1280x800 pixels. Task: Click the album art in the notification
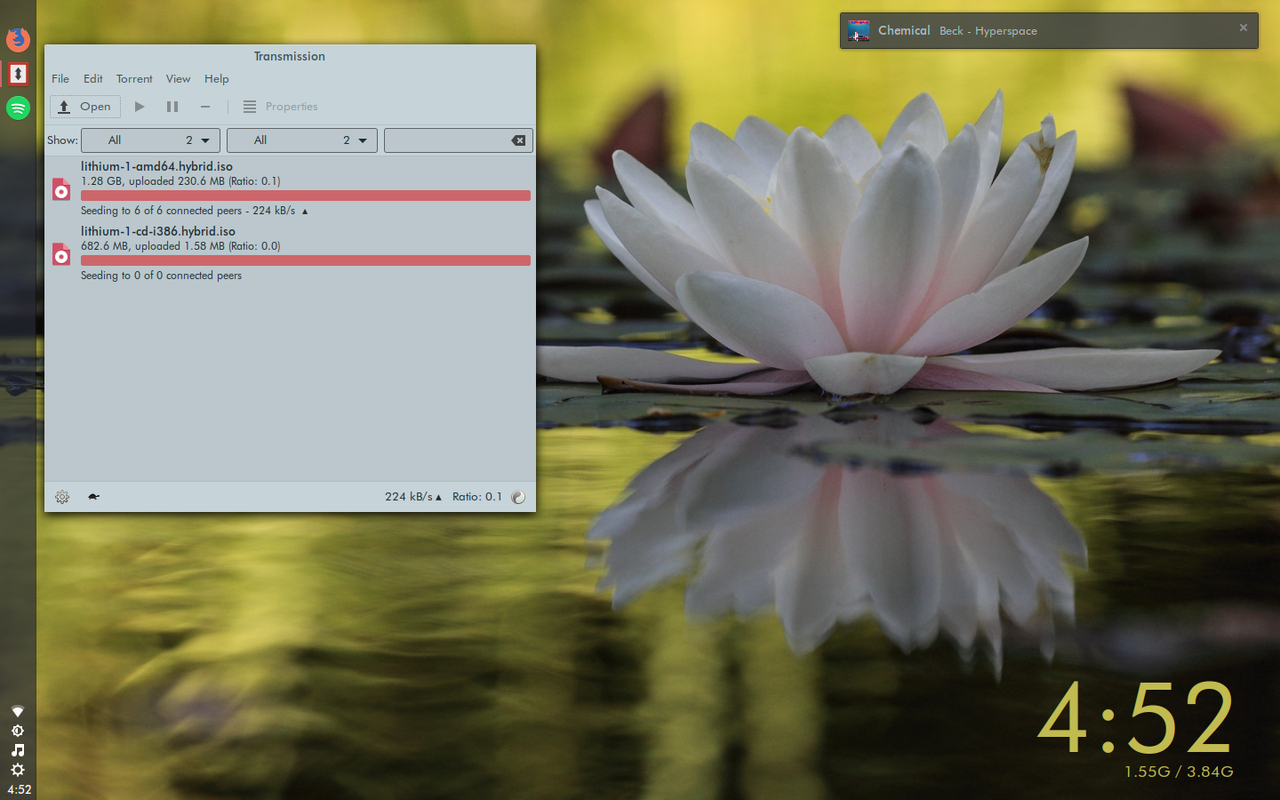[x=858, y=31]
